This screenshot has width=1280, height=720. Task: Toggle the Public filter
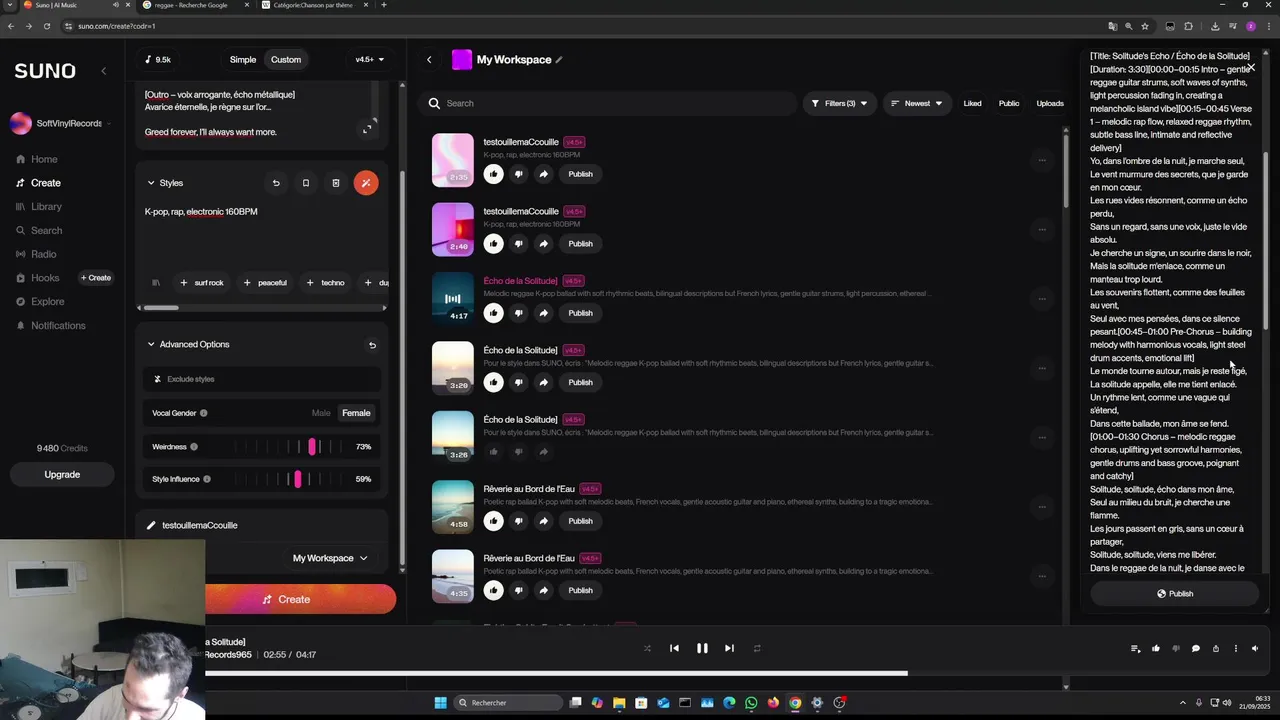(1009, 103)
